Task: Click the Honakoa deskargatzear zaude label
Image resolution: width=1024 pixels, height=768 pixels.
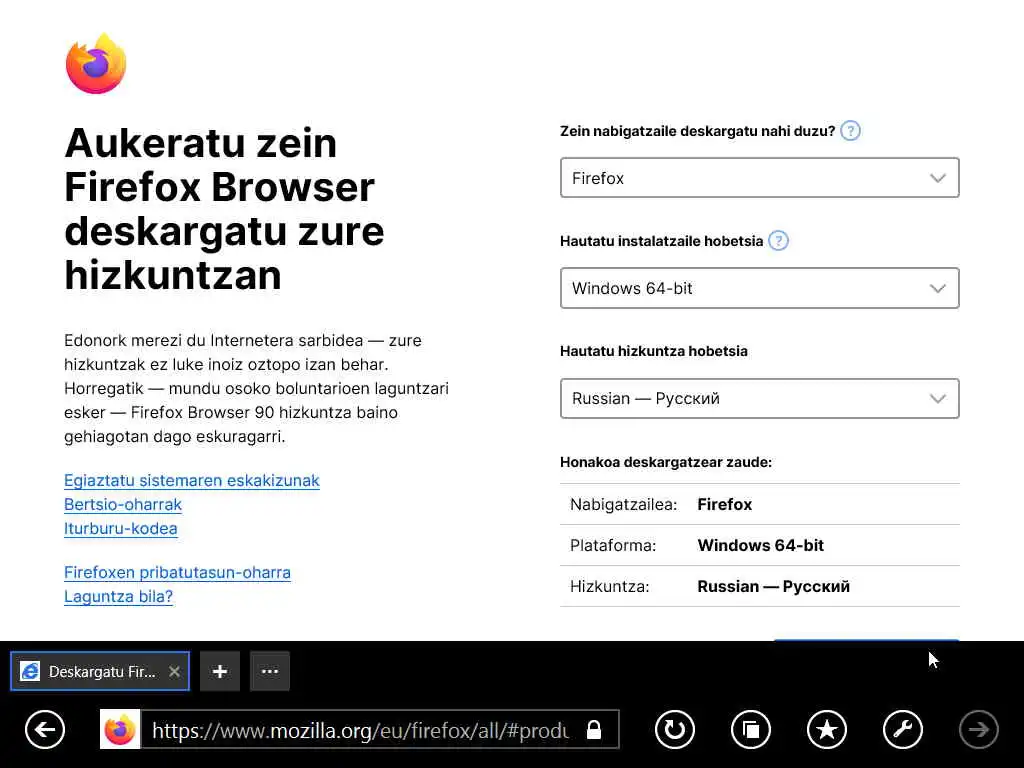Action: point(665,462)
